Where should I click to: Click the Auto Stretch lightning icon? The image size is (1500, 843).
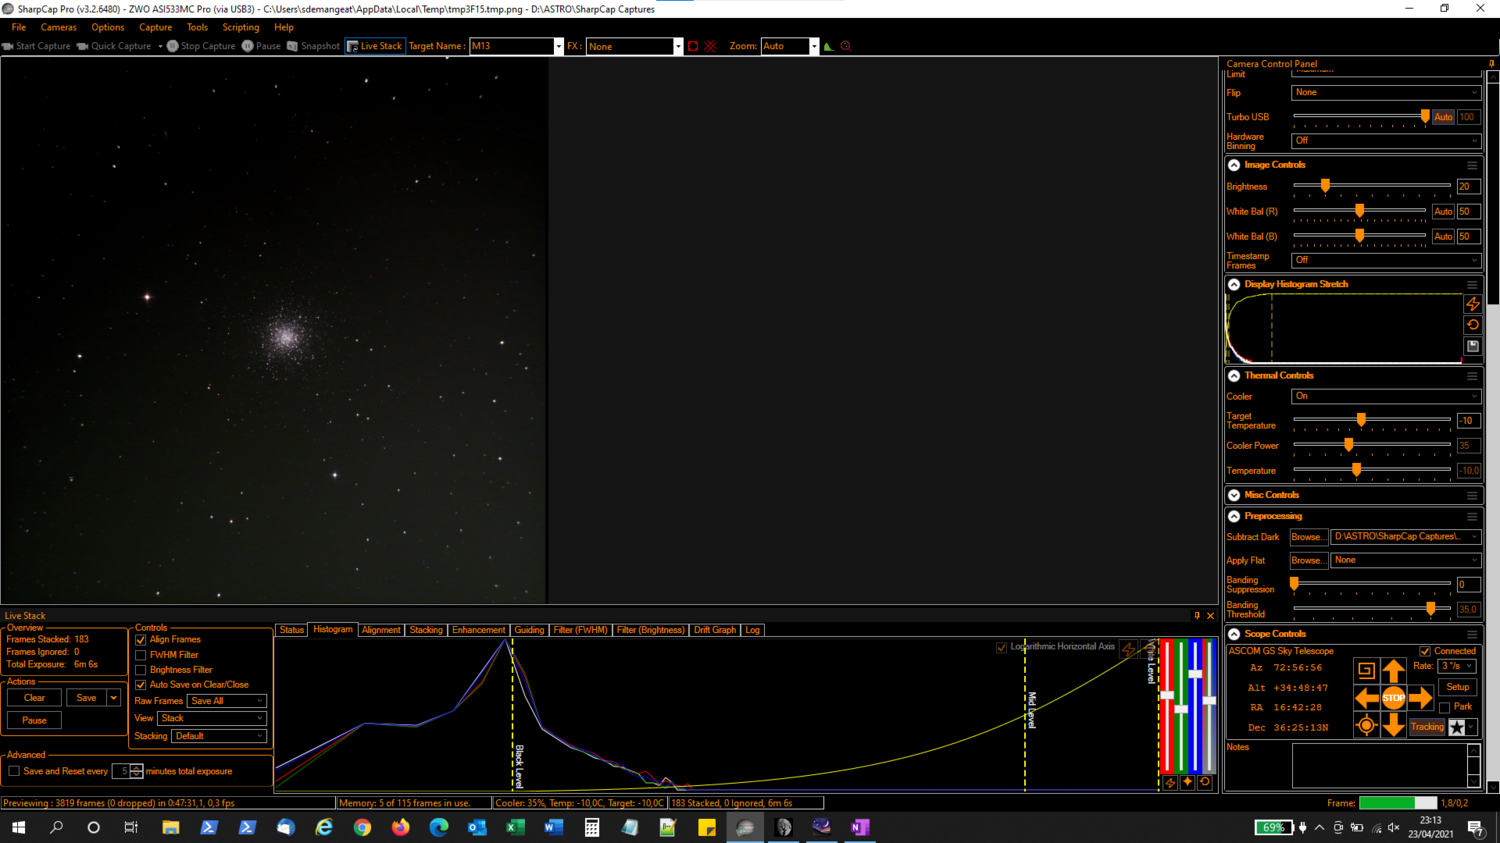1472,304
